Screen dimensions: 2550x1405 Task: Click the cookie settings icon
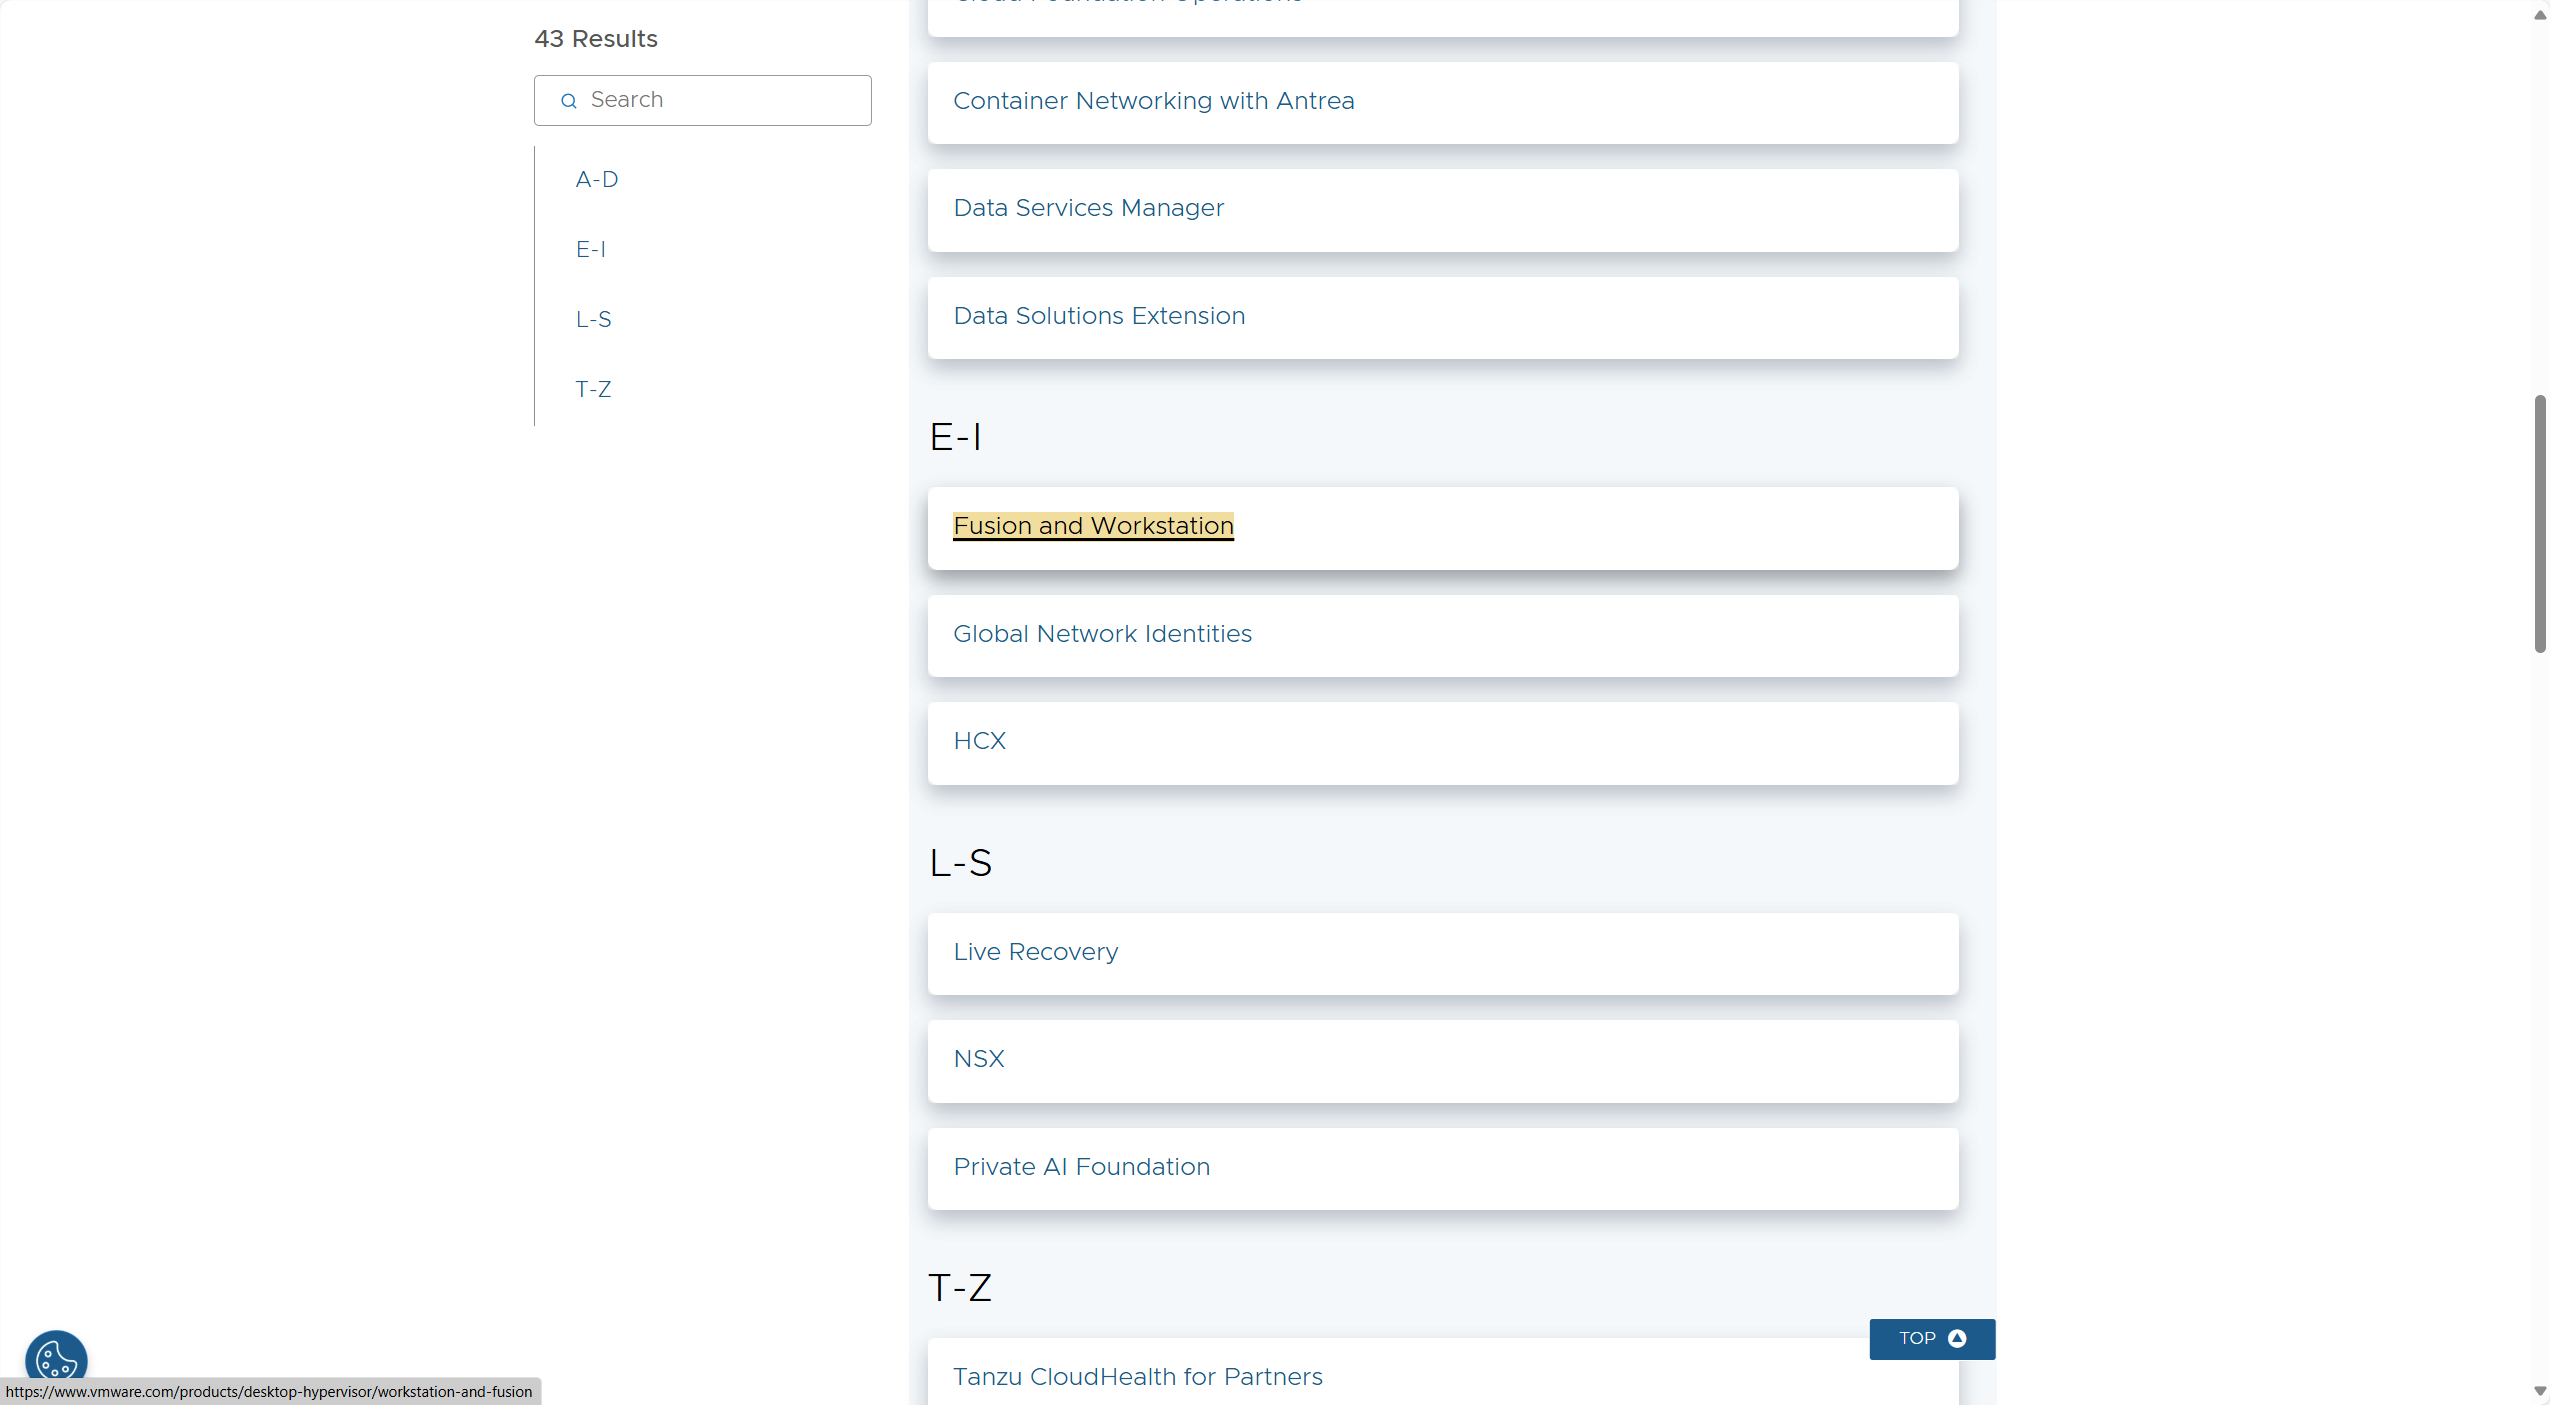point(56,1359)
